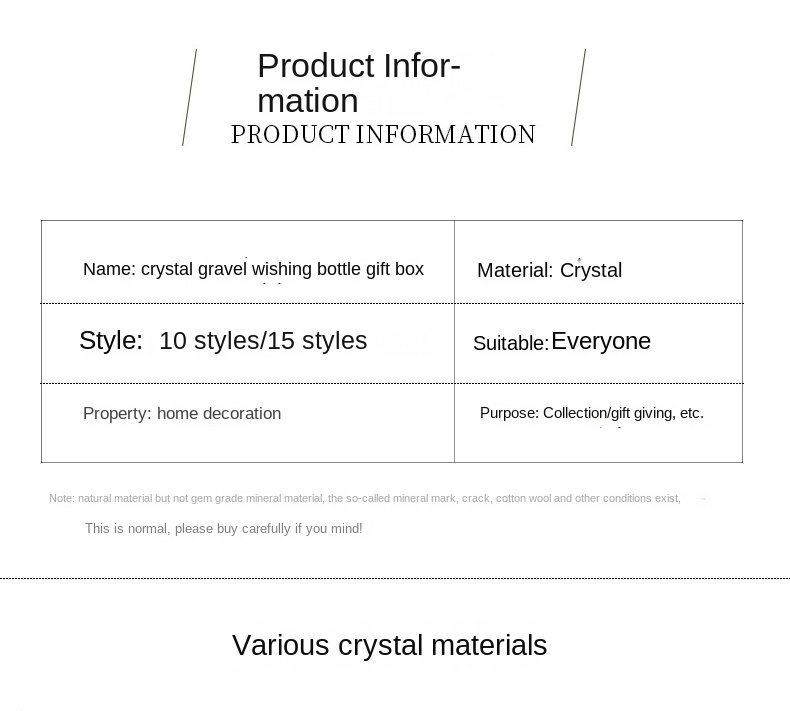Click the "Material:" label

pos(515,270)
